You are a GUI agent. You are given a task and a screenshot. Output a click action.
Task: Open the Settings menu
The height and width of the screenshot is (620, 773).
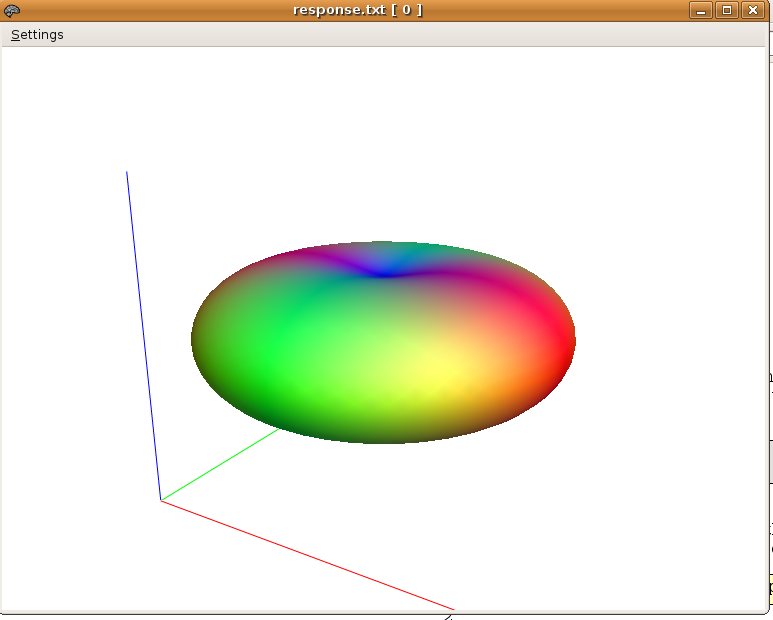point(37,35)
